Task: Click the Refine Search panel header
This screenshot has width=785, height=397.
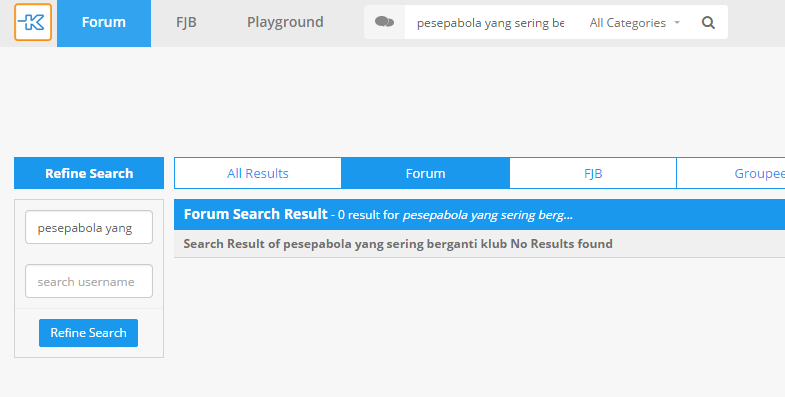Action: [x=89, y=173]
